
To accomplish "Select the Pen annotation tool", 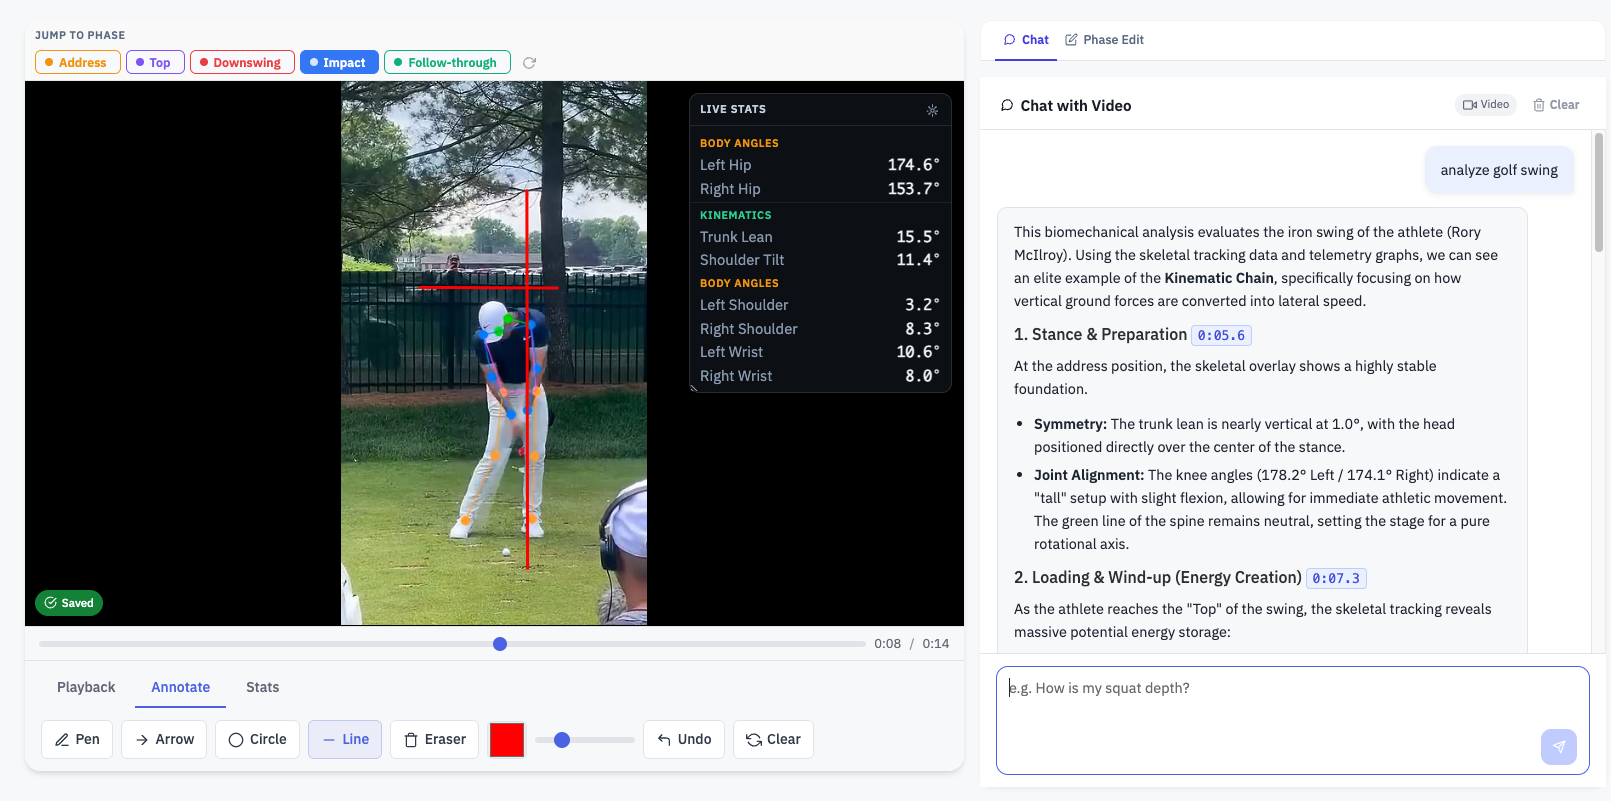I will [77, 739].
